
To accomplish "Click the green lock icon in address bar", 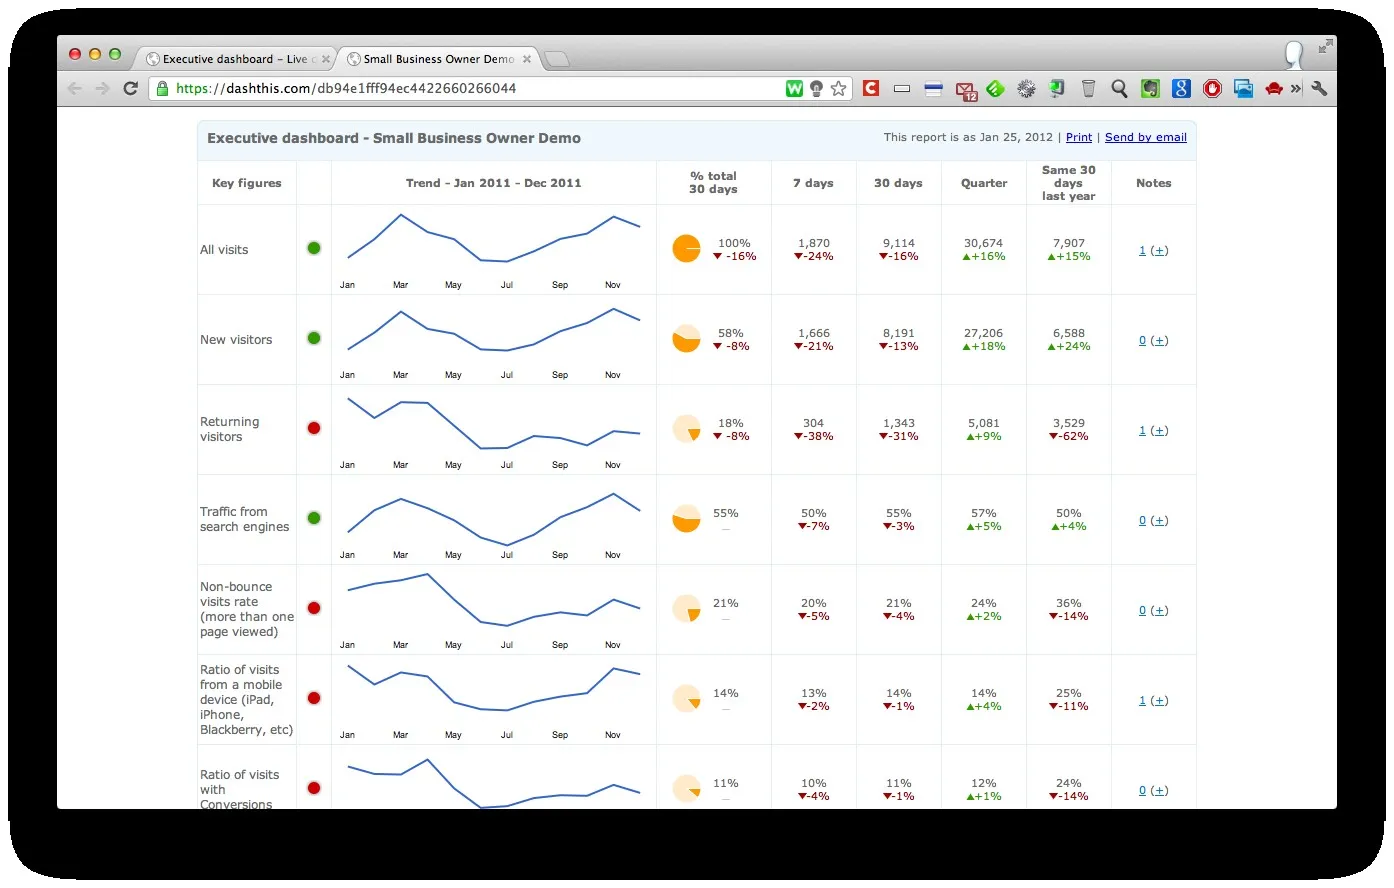I will tap(162, 88).
